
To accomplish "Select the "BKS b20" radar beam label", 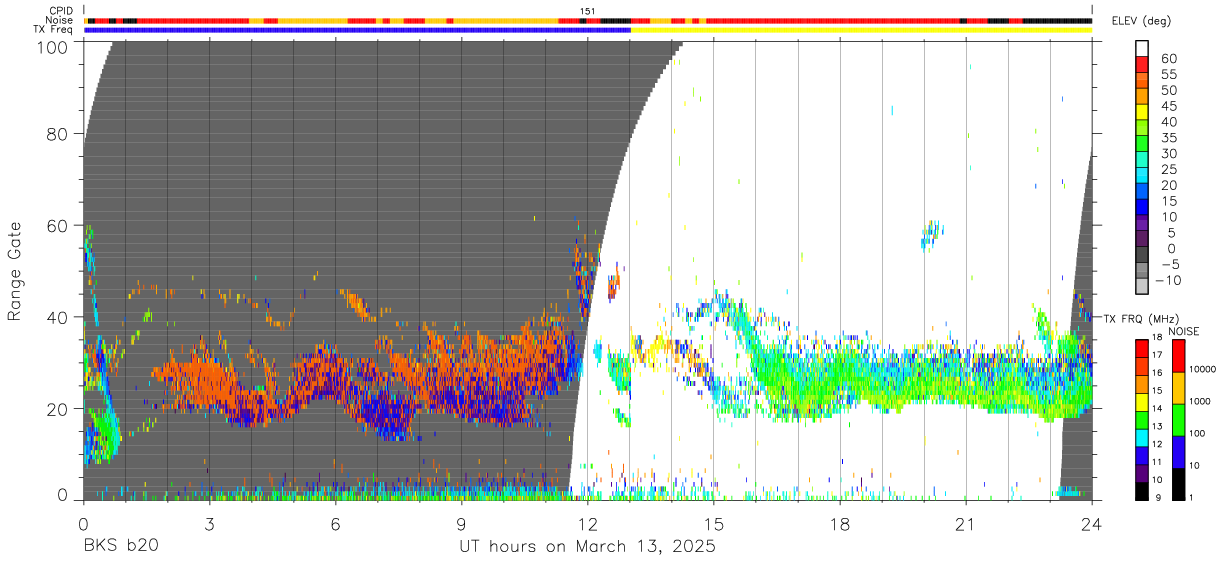I will coord(120,546).
